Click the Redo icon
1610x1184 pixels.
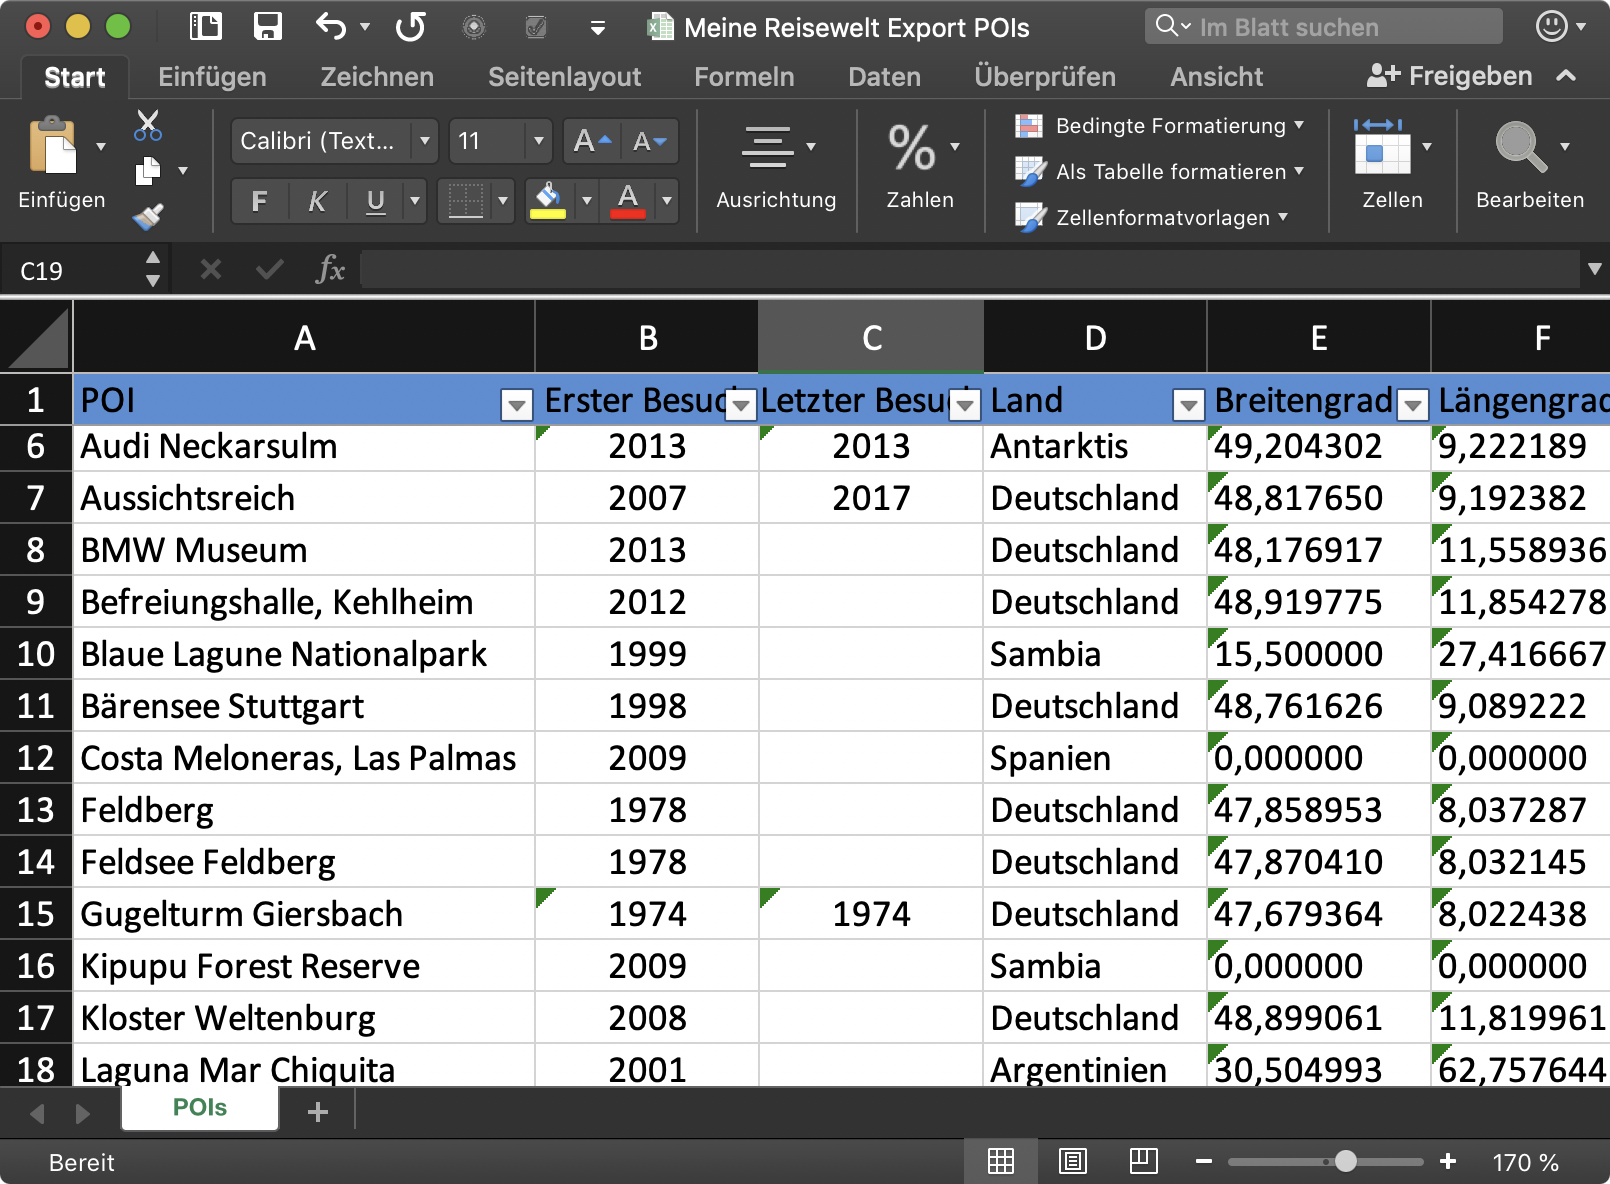coord(410,26)
